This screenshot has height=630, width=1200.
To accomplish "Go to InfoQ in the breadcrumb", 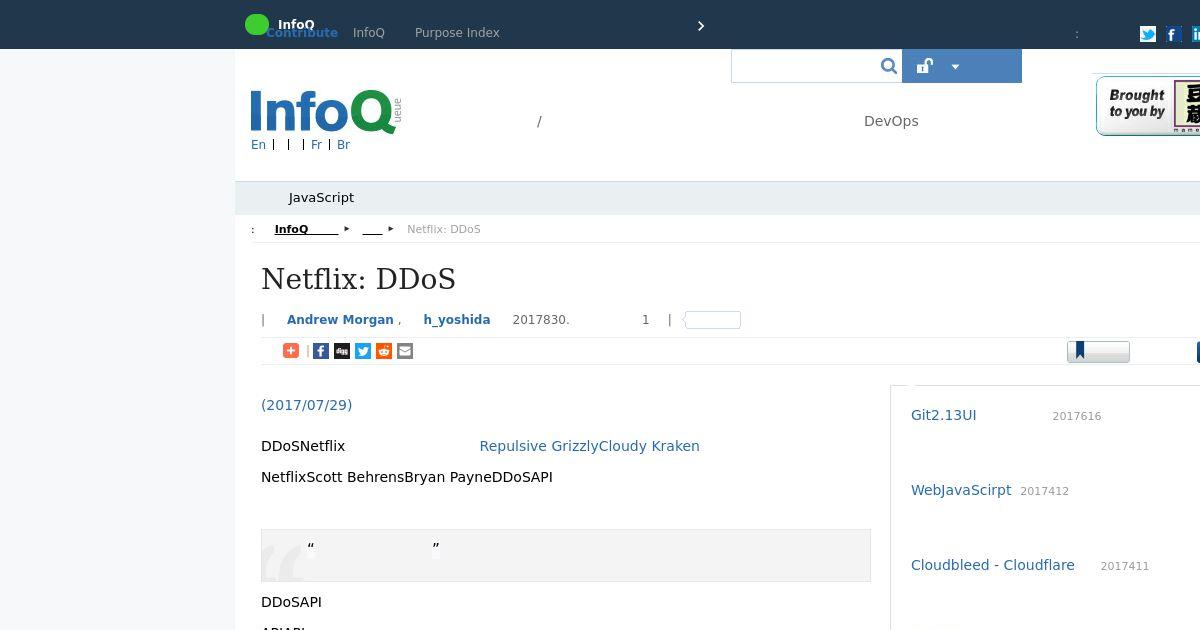I will click(x=306, y=229).
